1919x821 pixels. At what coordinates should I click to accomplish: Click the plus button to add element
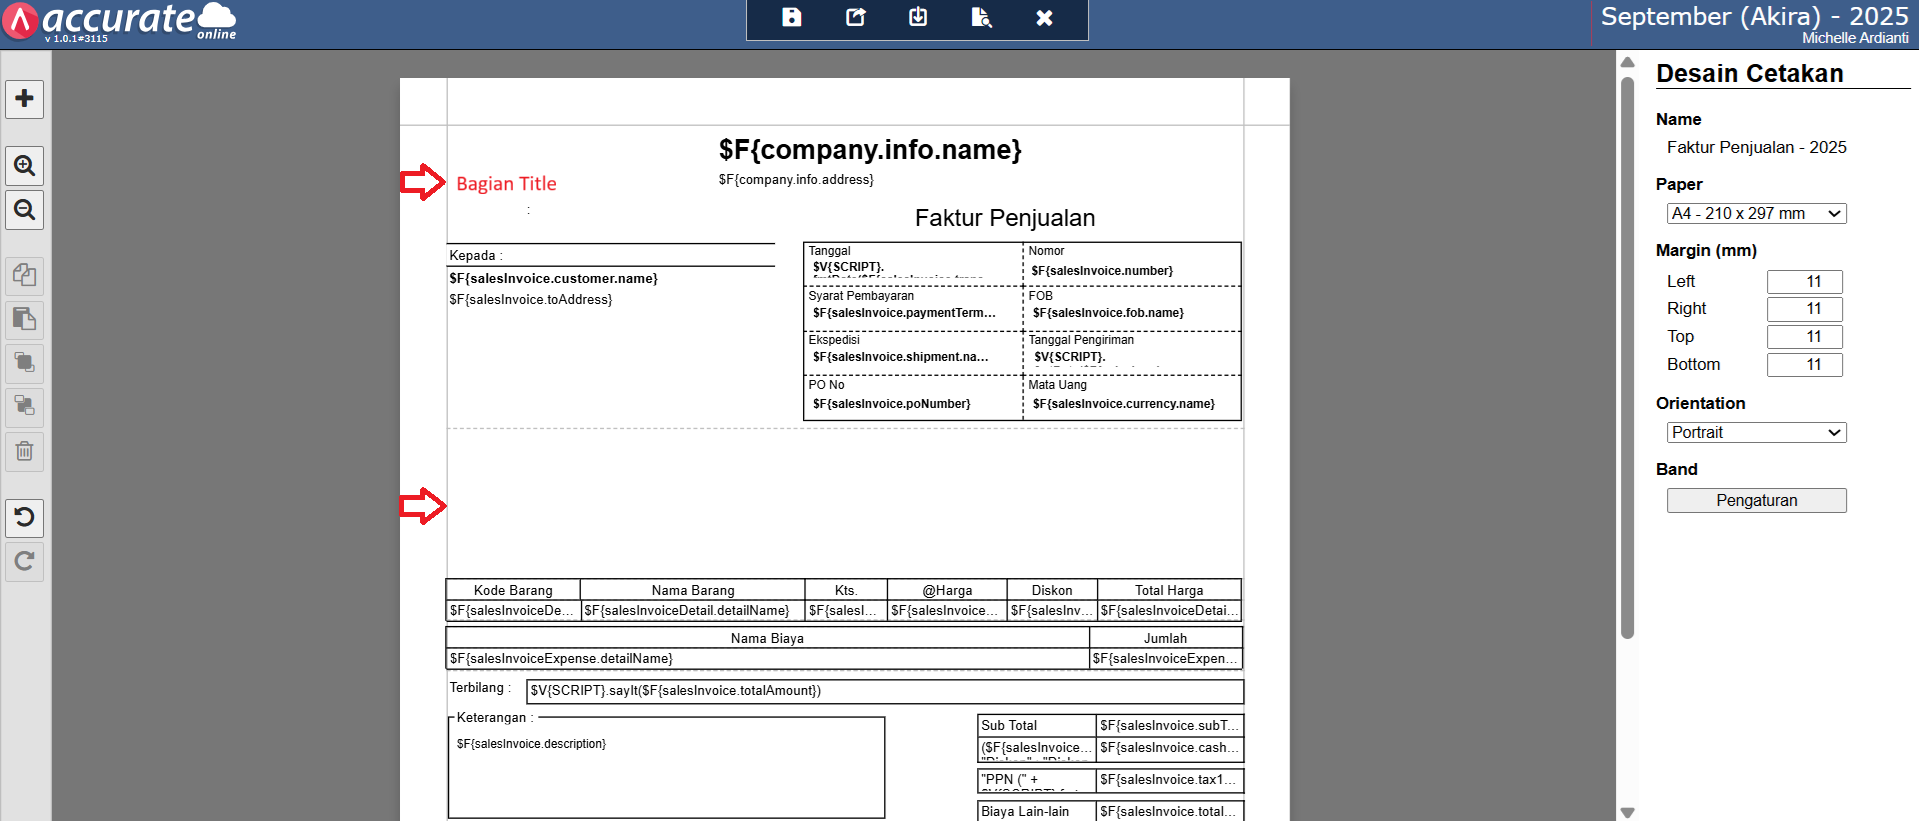pyautogui.click(x=25, y=99)
